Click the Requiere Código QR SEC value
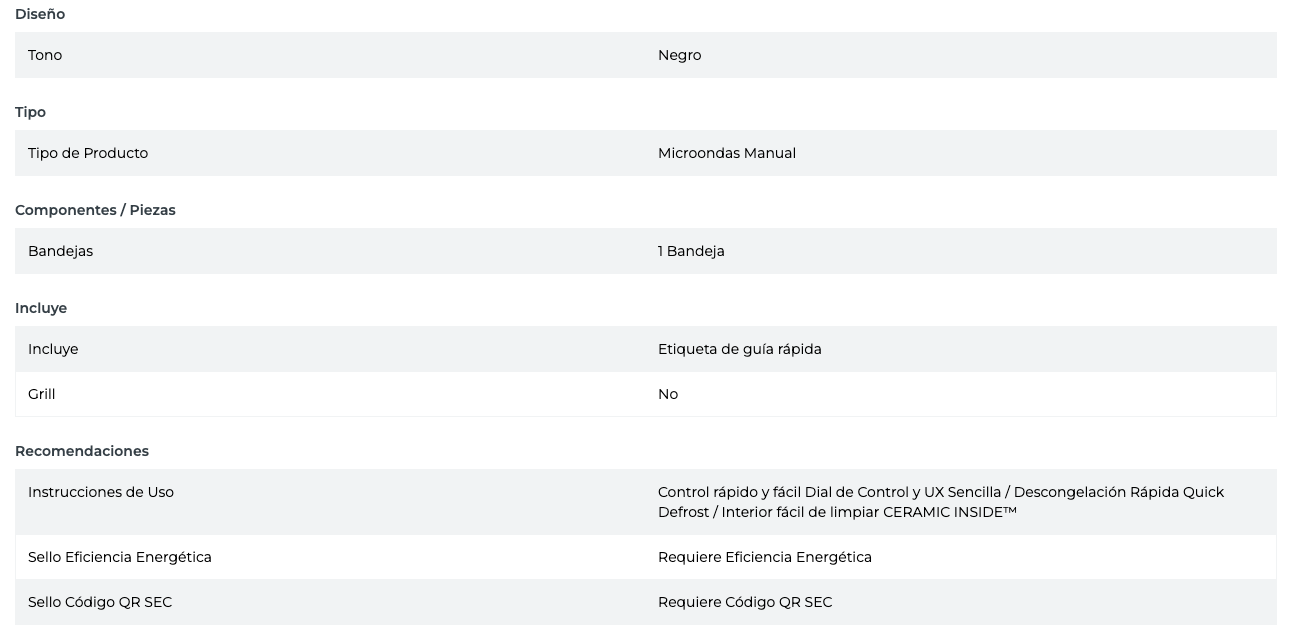The height and width of the screenshot is (643, 1289). click(744, 602)
